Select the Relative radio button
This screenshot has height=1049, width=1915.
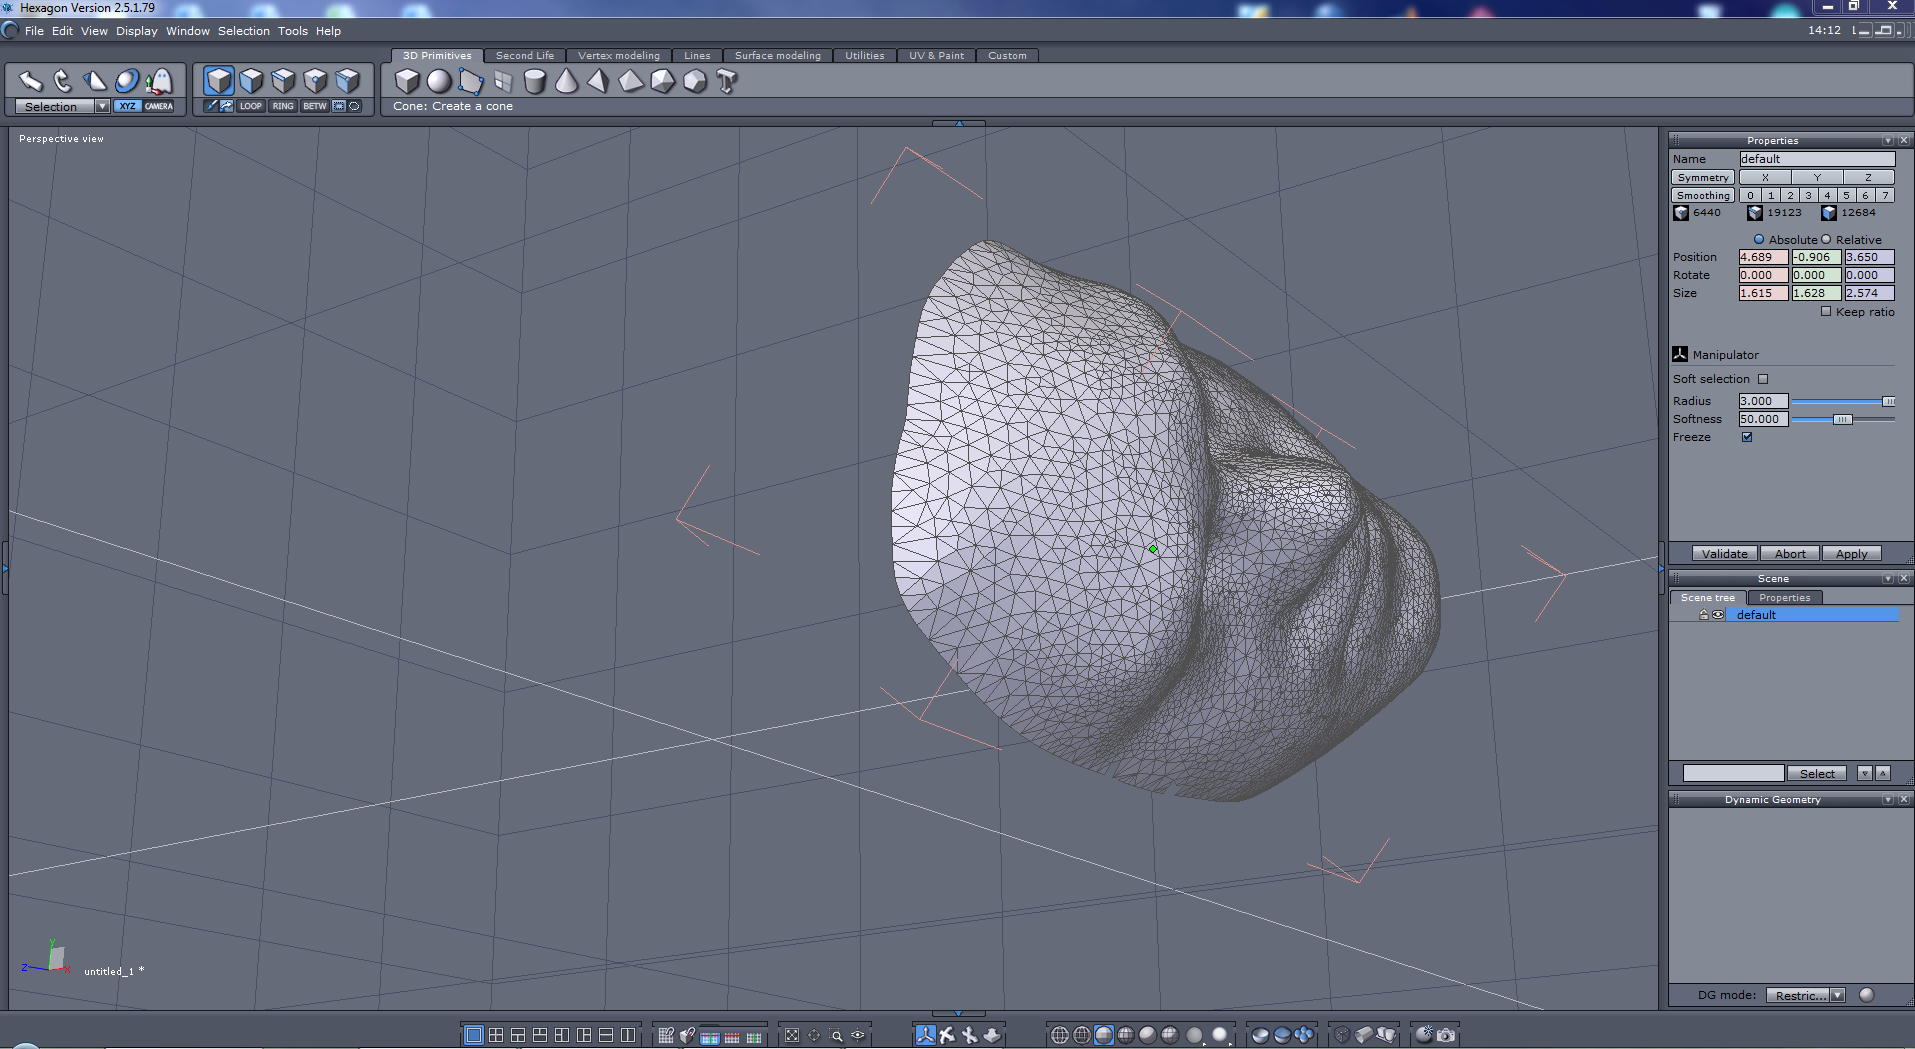coord(1826,239)
